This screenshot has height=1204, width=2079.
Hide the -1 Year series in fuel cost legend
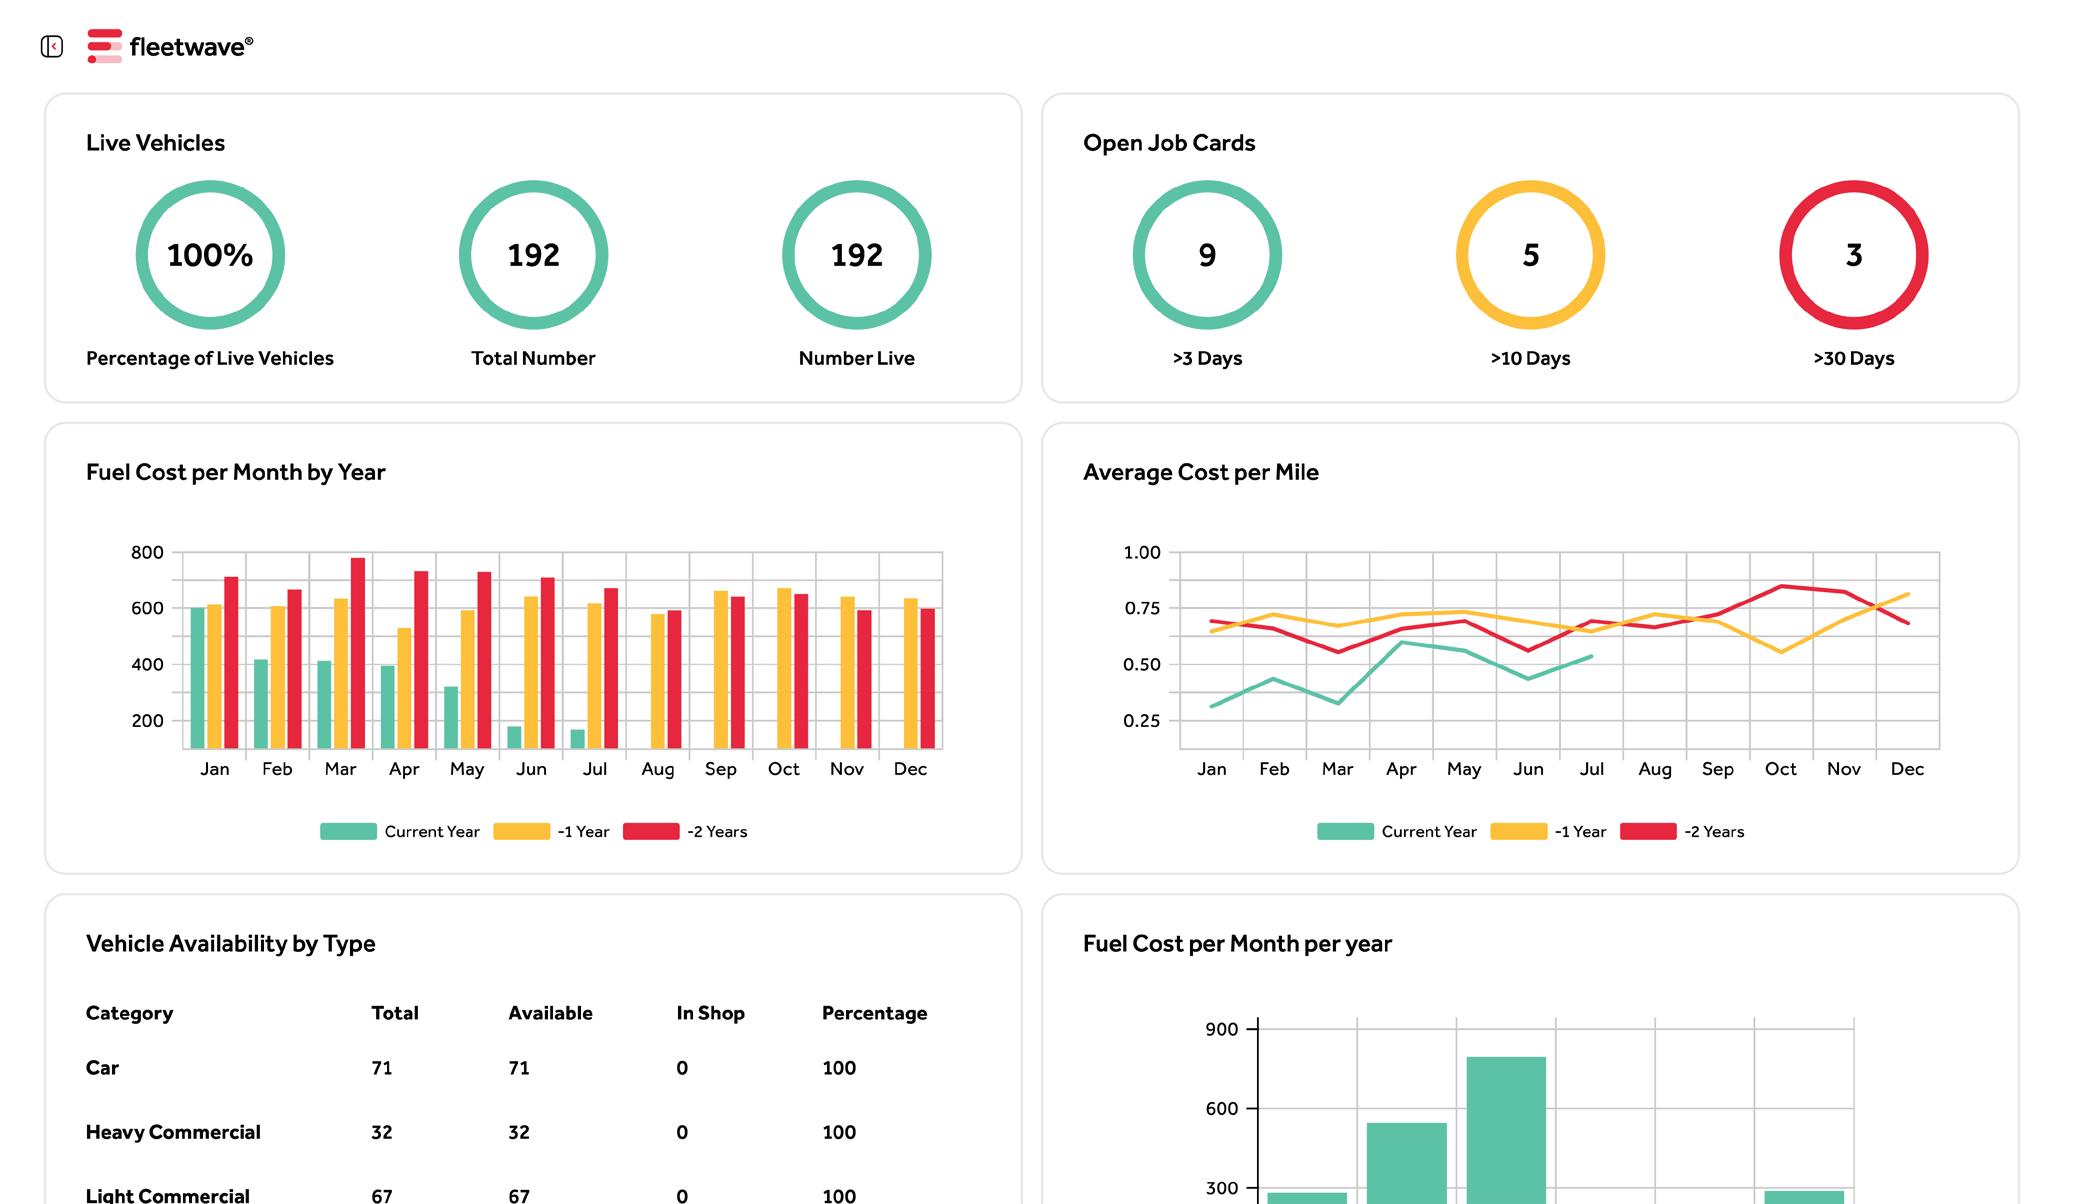(x=552, y=831)
